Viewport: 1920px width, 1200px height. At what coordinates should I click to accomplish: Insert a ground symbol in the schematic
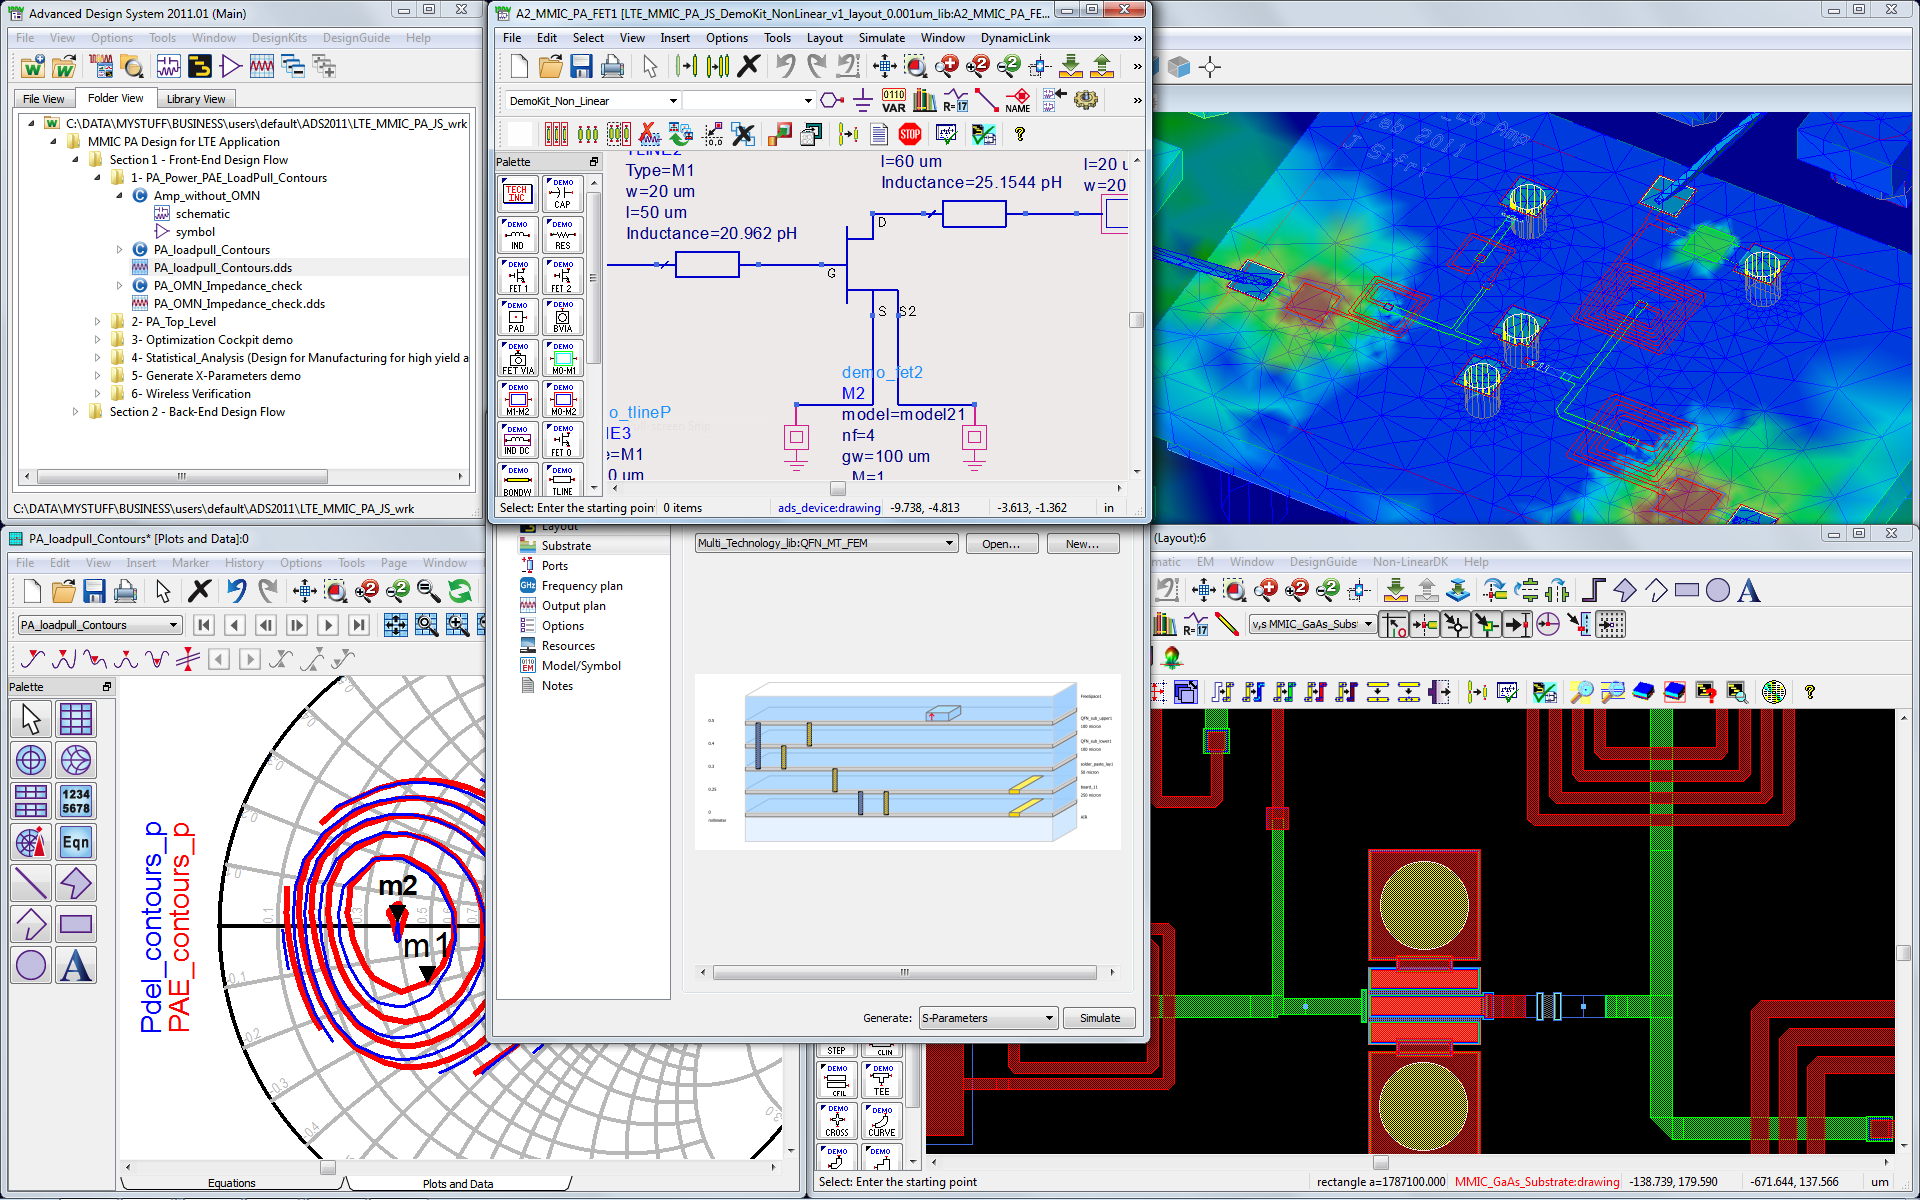pos(864,101)
